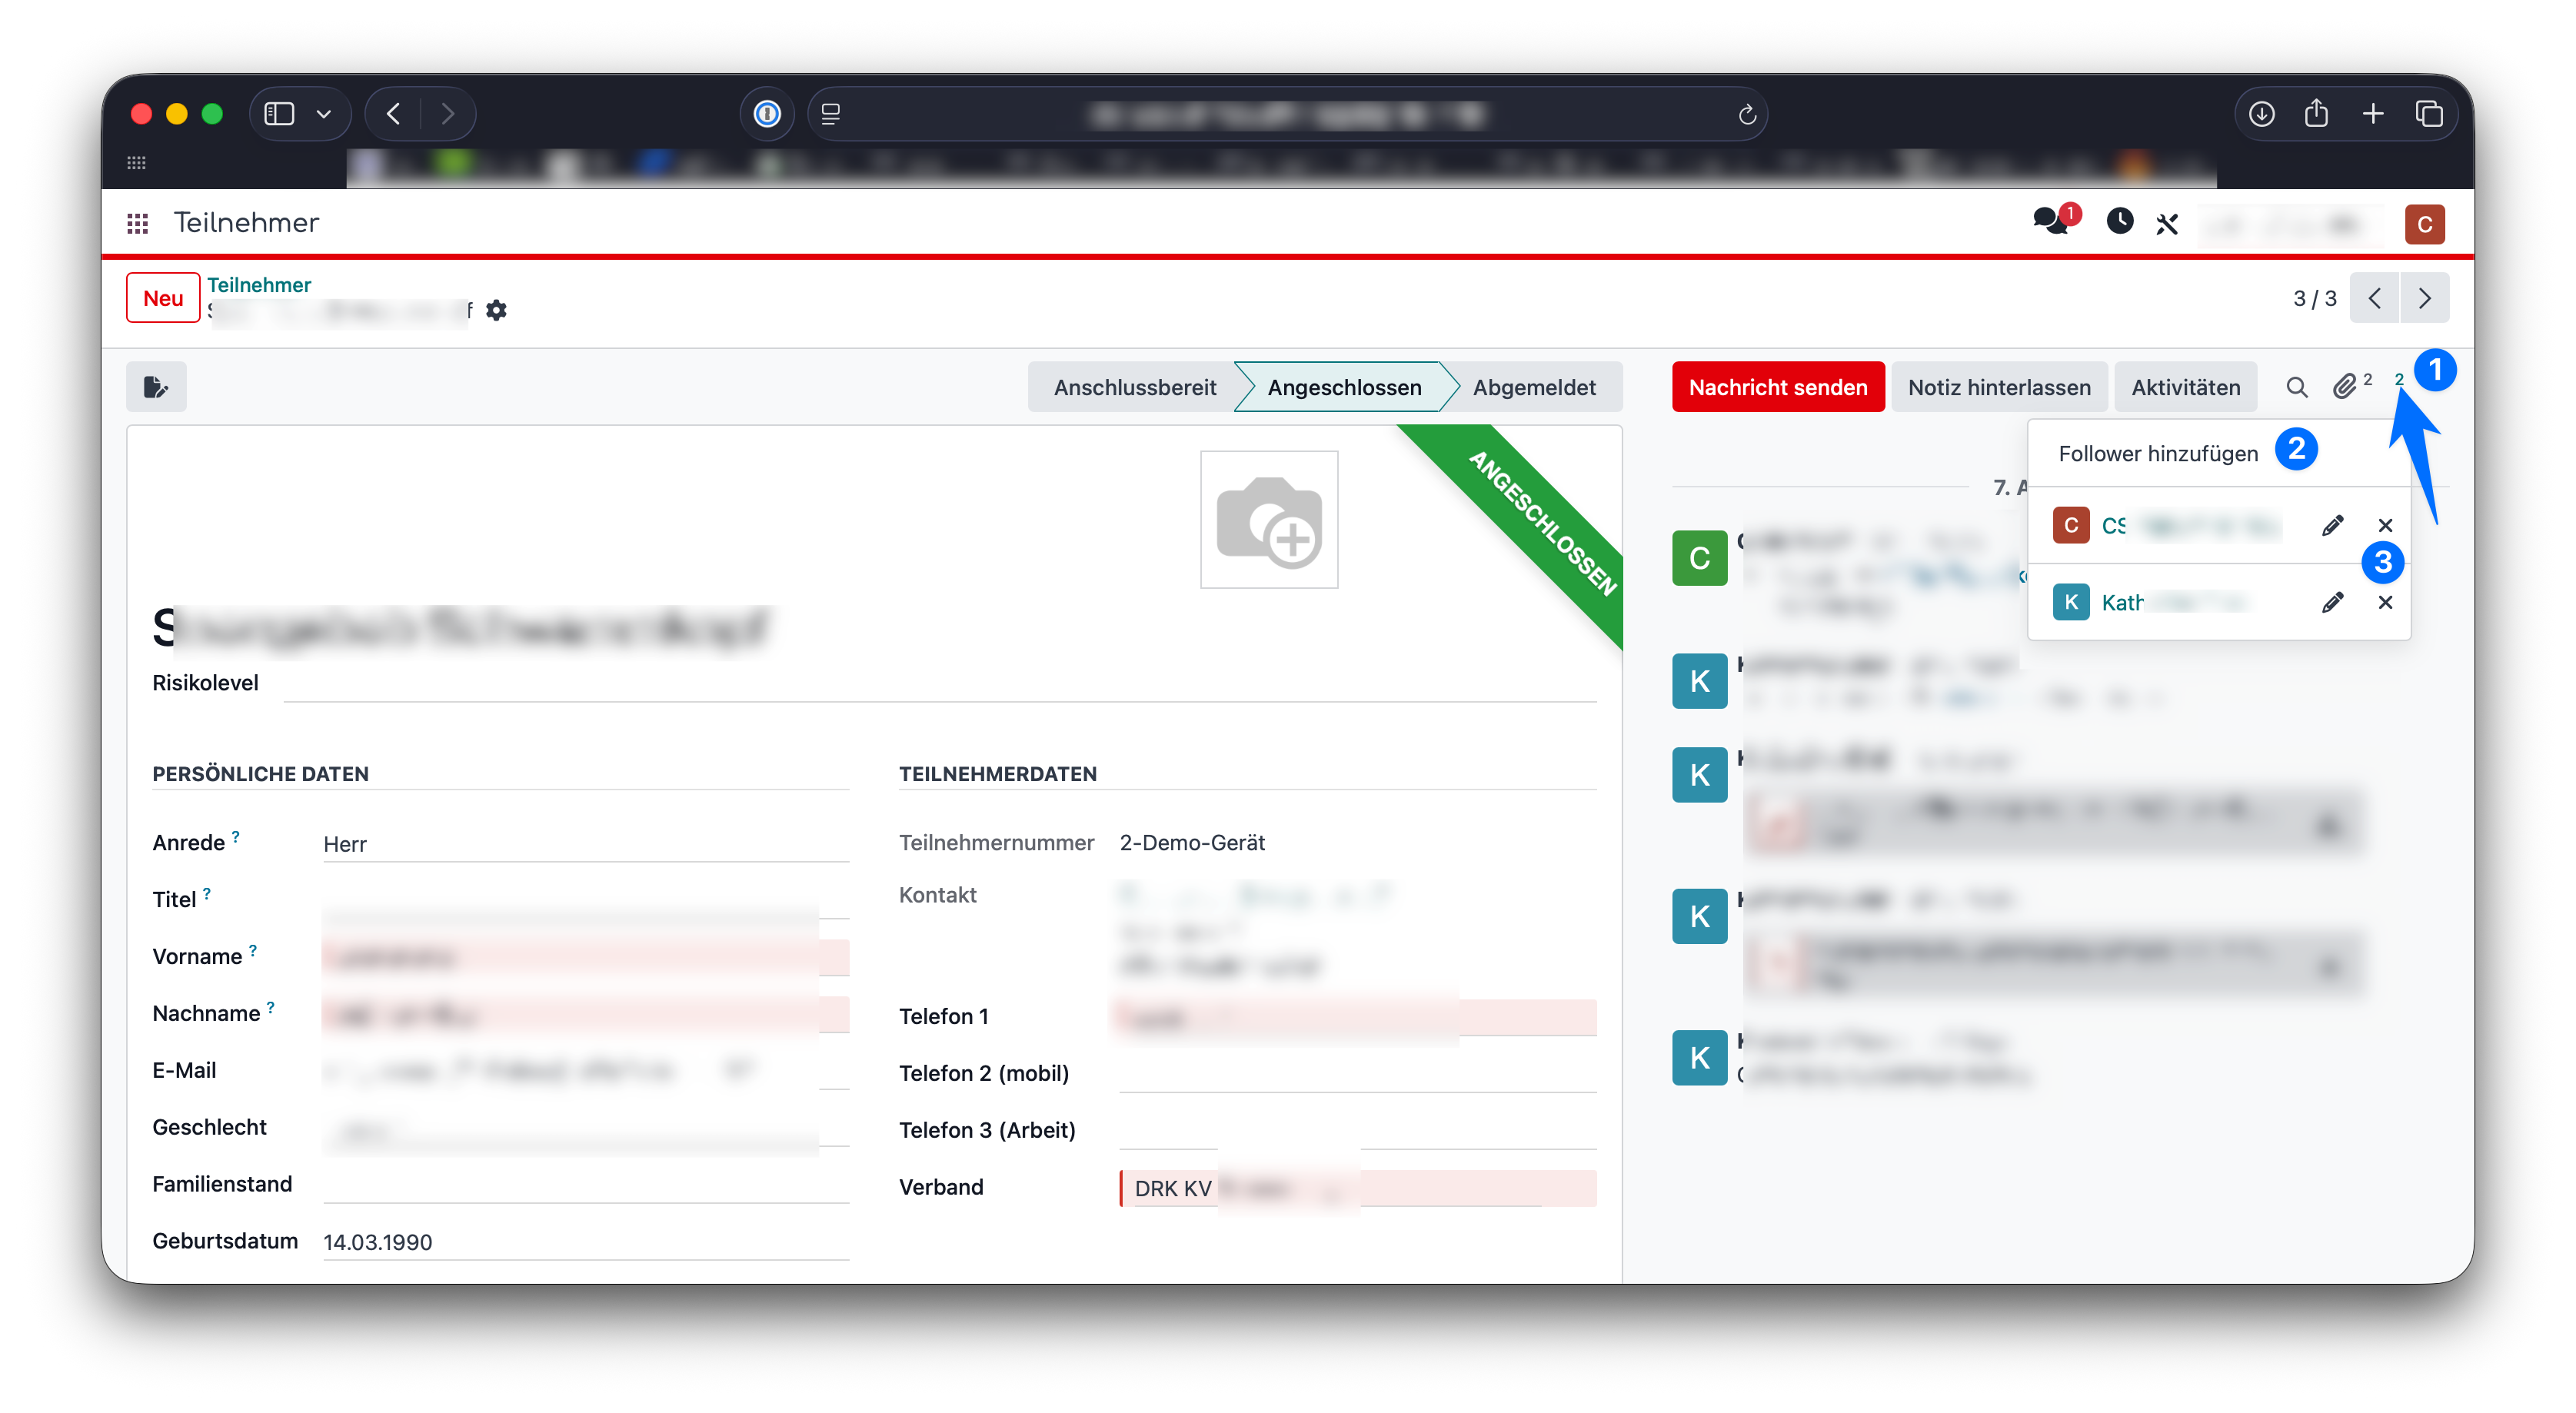Click Notiz hinterlassen button
Image resolution: width=2576 pixels, height=1413 pixels.
1998,387
